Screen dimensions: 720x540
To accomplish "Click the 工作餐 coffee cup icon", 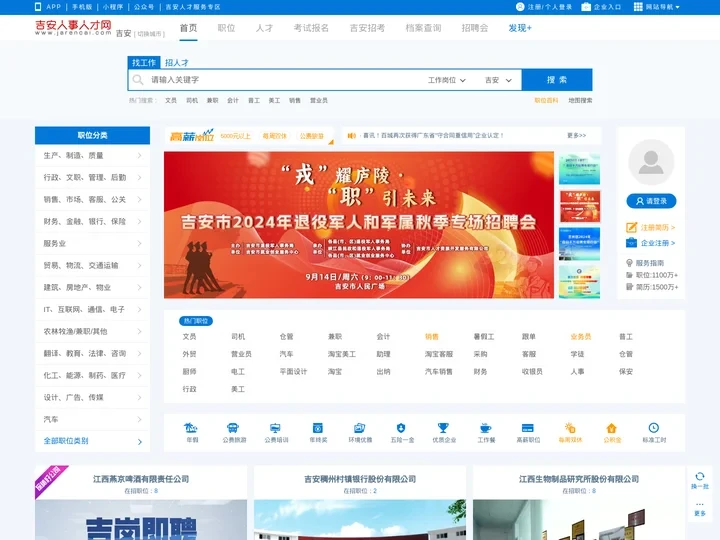I will point(485,428).
